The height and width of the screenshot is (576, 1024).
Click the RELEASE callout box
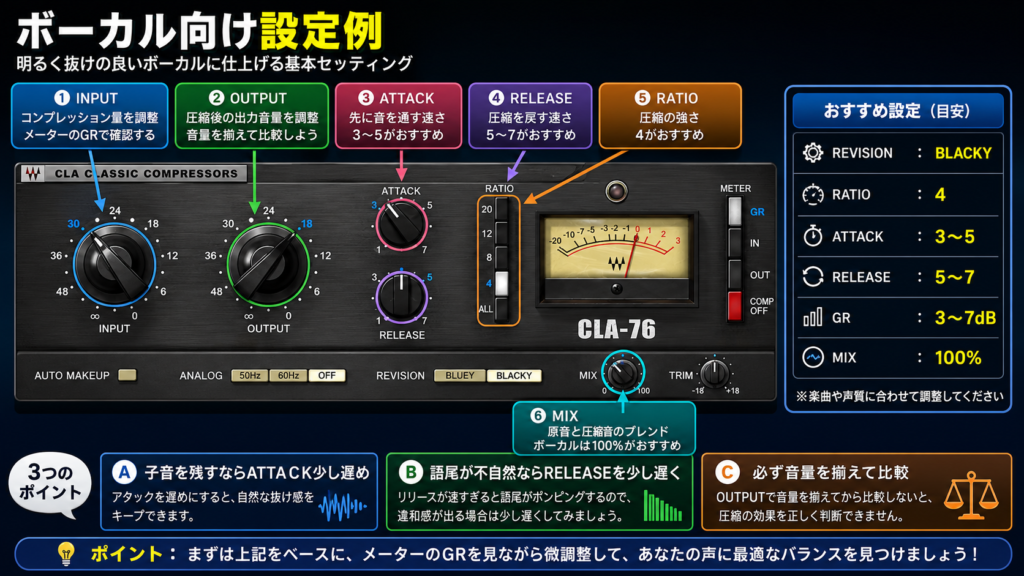530,116
